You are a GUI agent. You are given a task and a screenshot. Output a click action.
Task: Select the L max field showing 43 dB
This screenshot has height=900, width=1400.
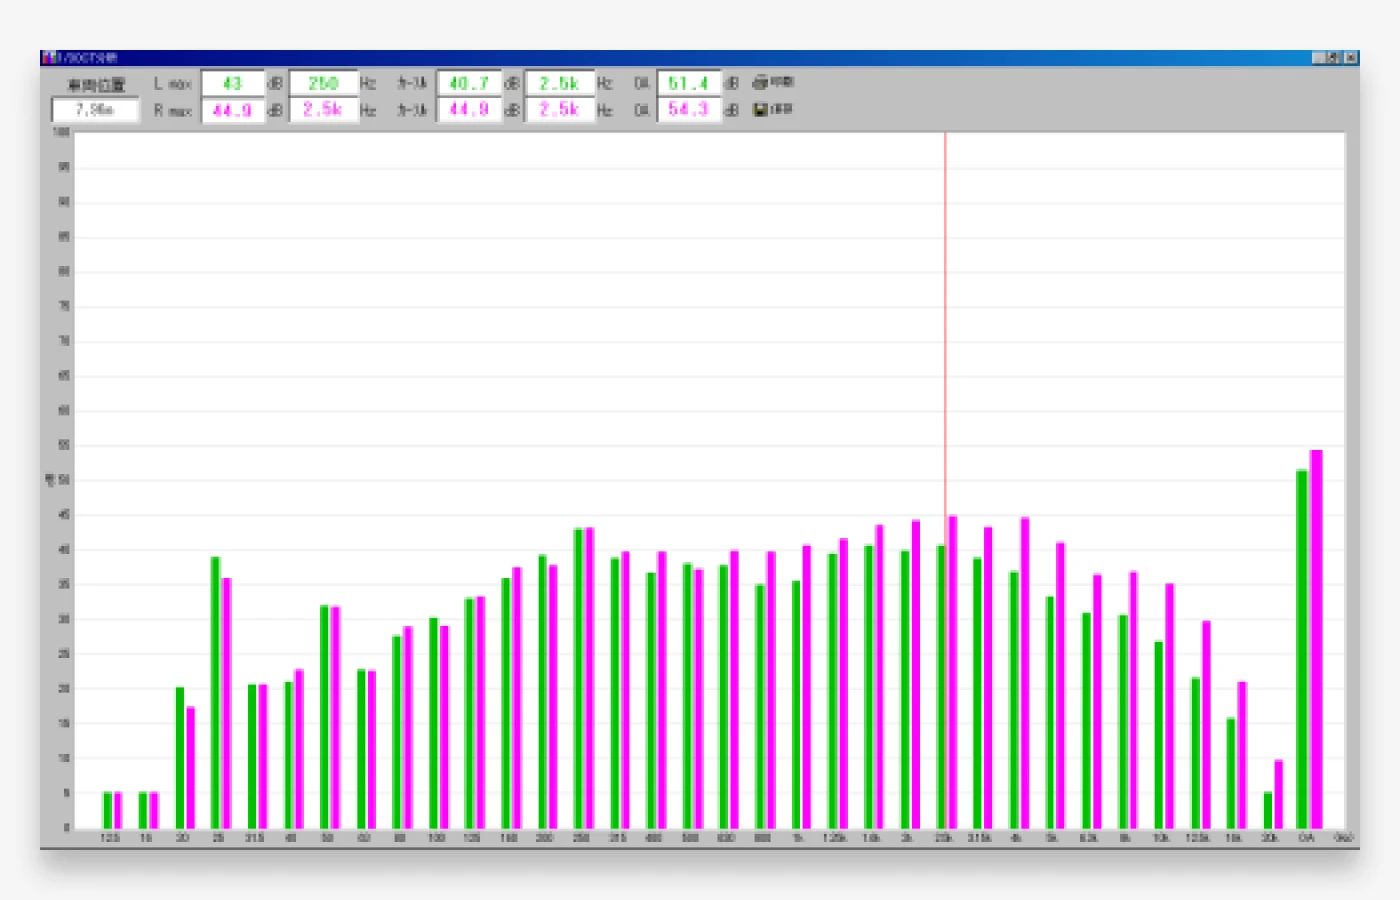[x=233, y=84]
